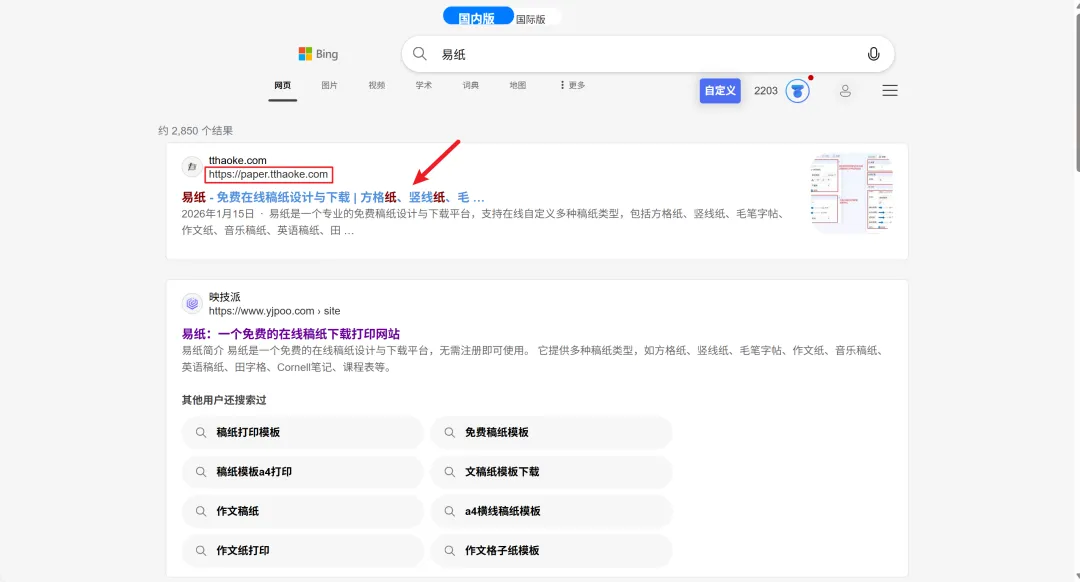Select the 网页 tab

pos(282,85)
